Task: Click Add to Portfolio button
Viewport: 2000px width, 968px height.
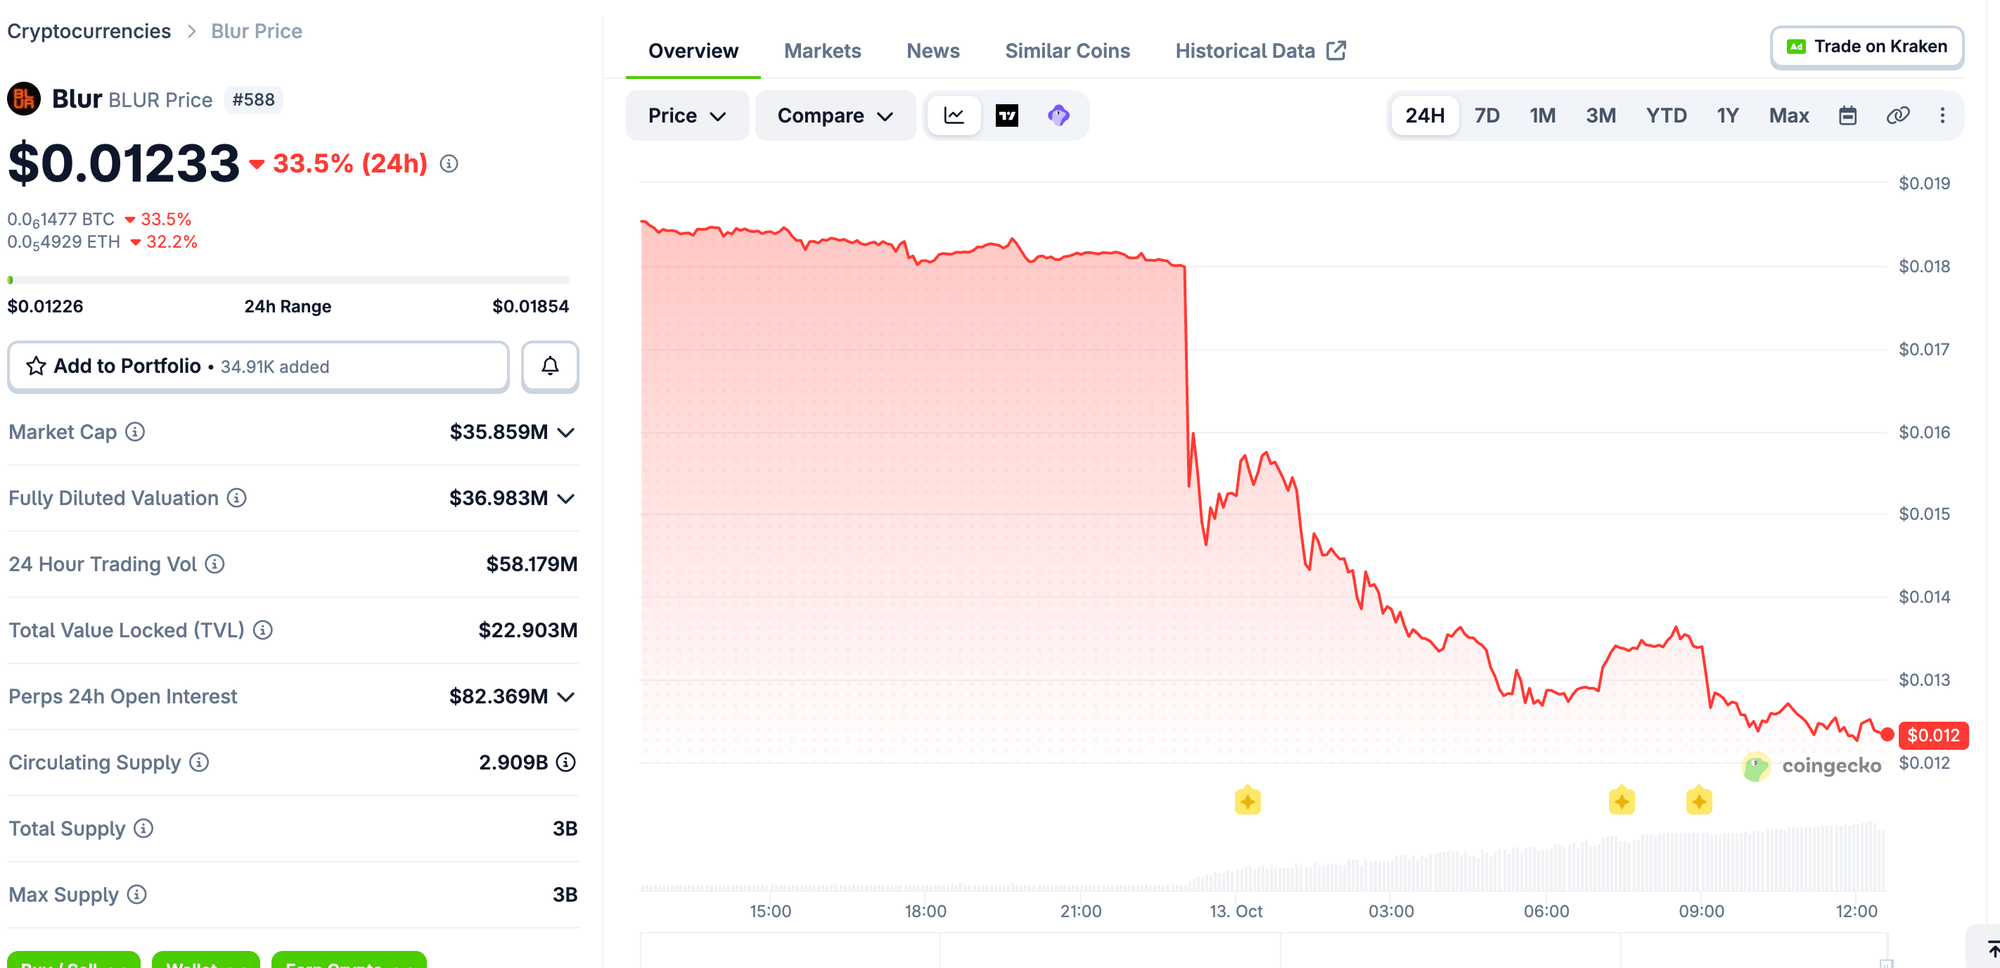Action: pos(258,366)
